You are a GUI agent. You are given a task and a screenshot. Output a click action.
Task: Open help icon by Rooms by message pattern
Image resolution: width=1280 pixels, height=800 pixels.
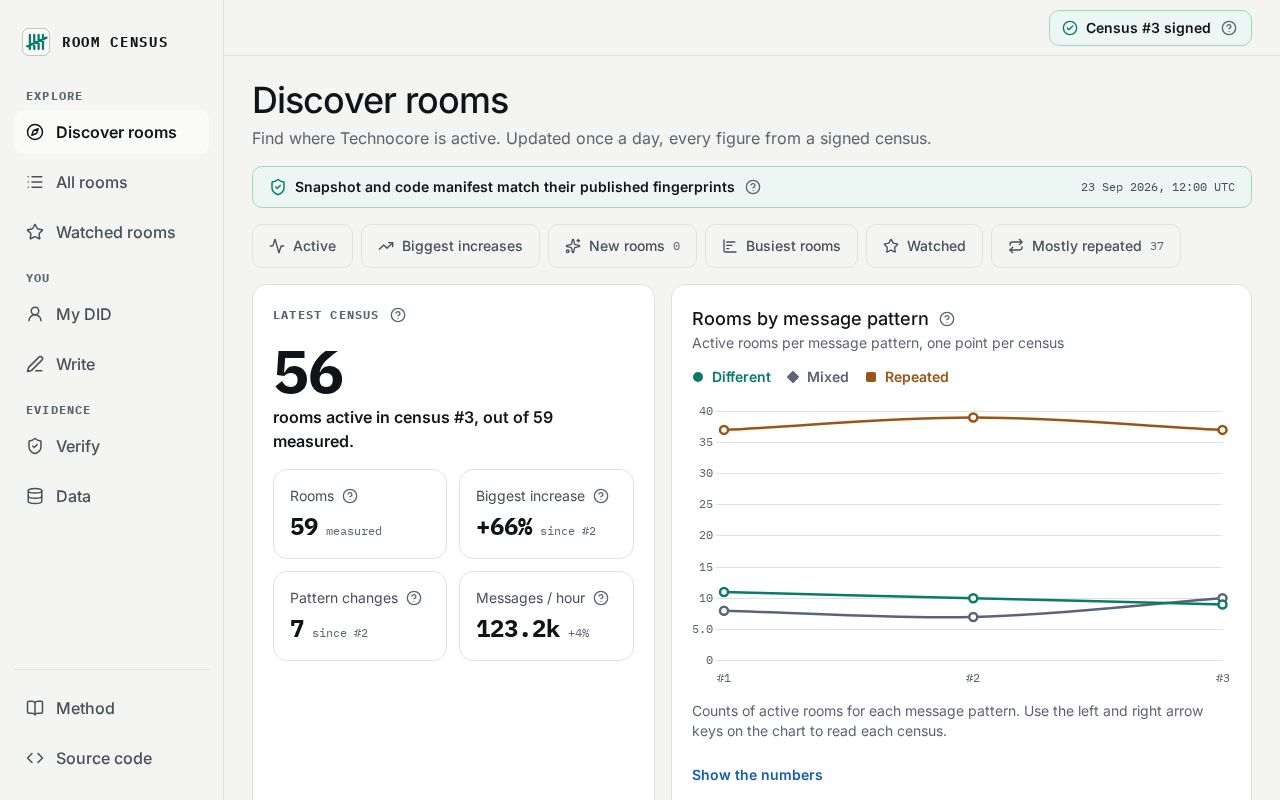click(947, 319)
